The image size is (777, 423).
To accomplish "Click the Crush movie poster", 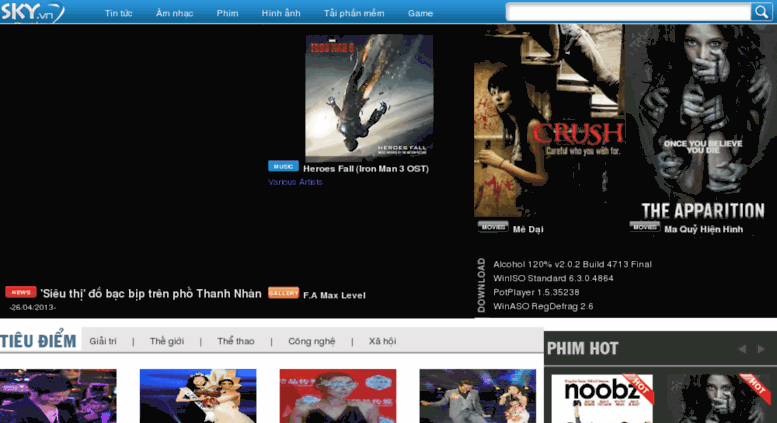I will click(x=549, y=121).
